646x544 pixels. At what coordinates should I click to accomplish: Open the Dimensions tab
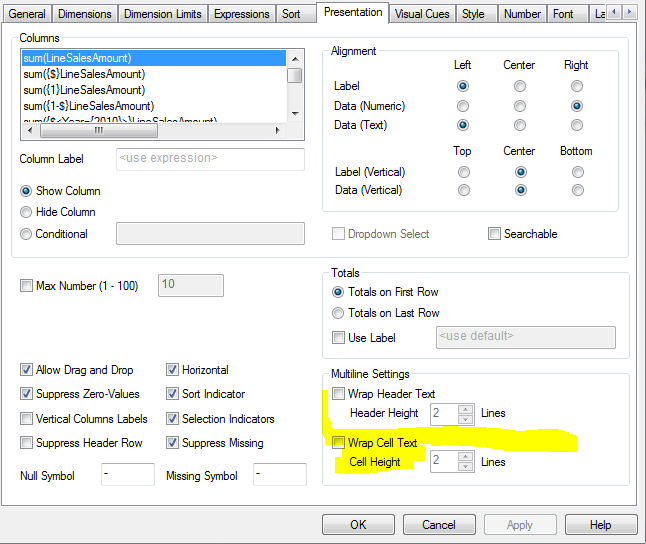click(x=84, y=14)
